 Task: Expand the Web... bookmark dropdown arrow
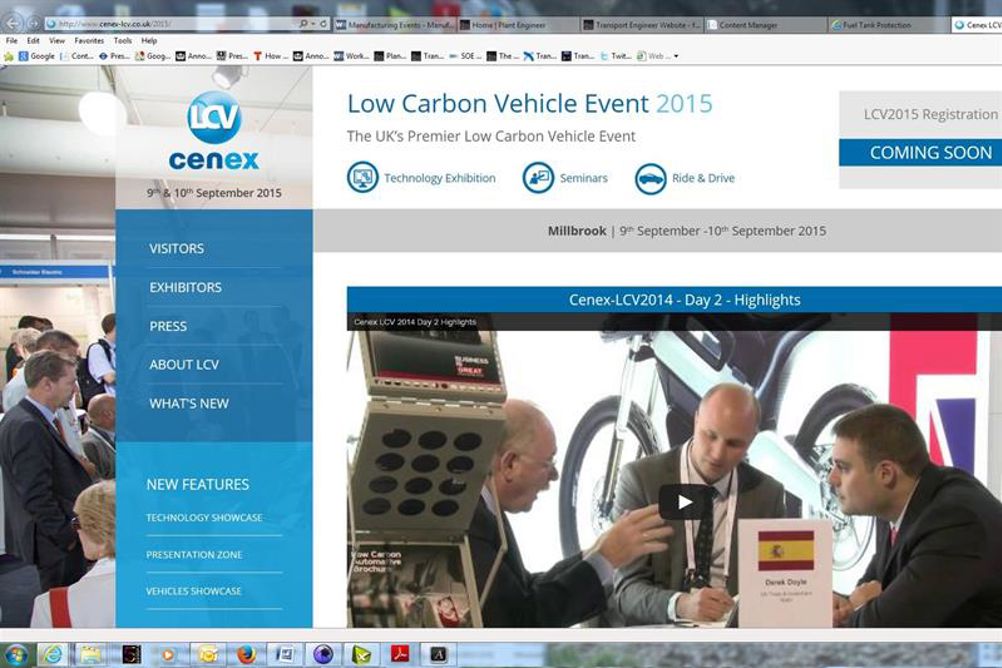click(x=676, y=56)
